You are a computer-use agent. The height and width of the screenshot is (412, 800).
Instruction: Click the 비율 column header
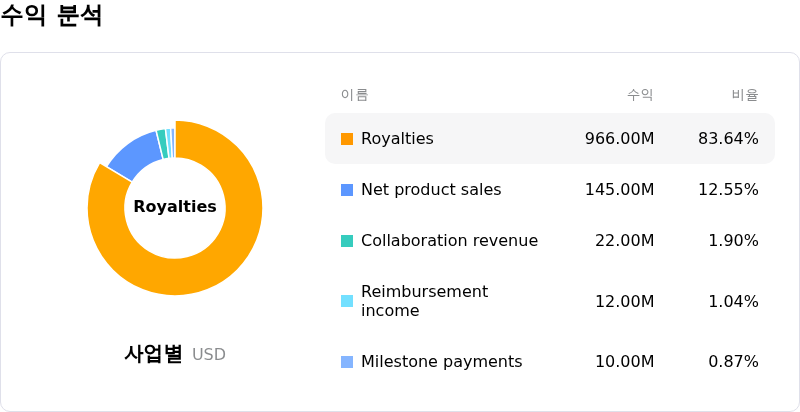tap(745, 95)
